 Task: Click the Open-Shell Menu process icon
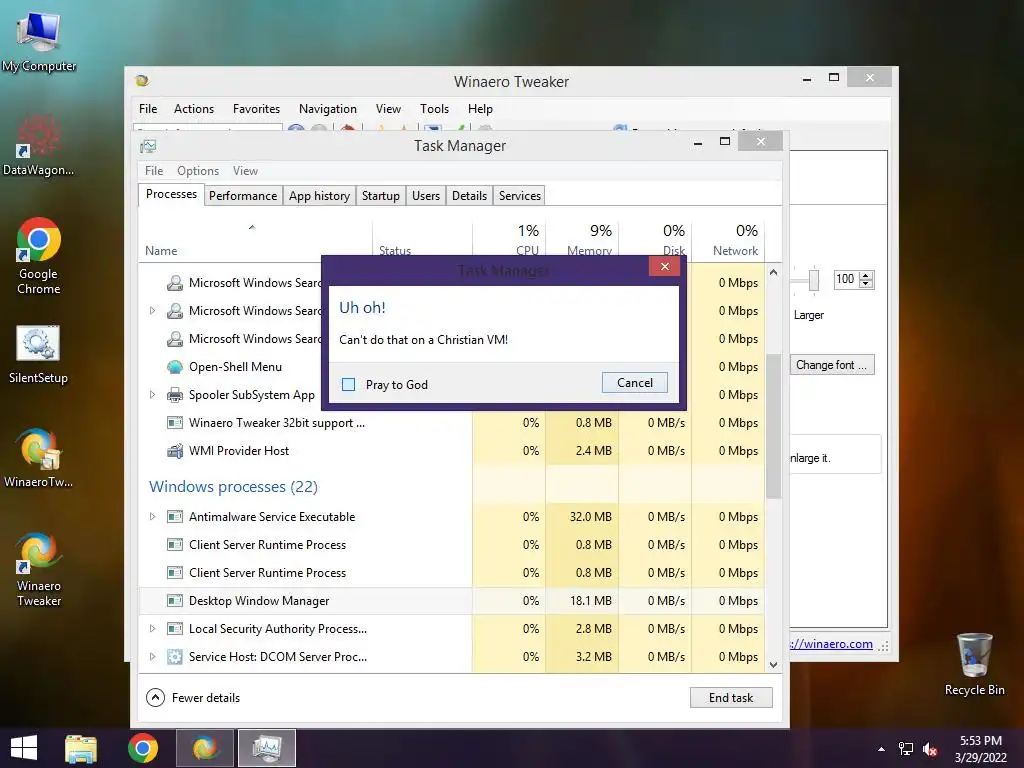(174, 367)
